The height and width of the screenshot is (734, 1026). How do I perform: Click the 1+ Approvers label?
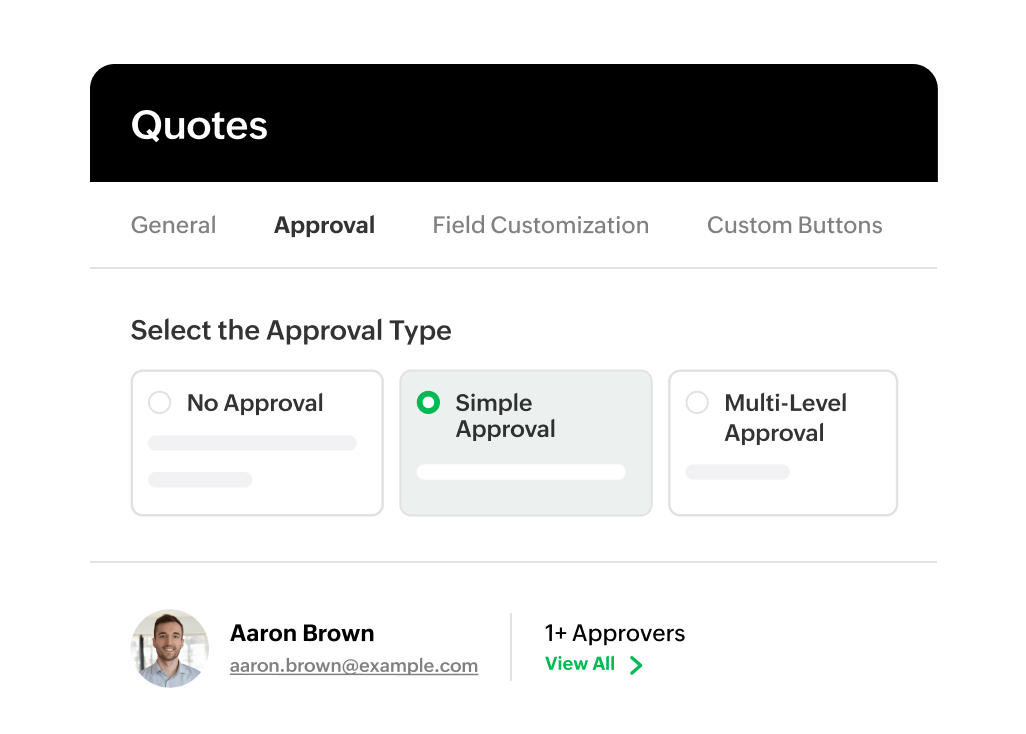[x=615, y=633]
